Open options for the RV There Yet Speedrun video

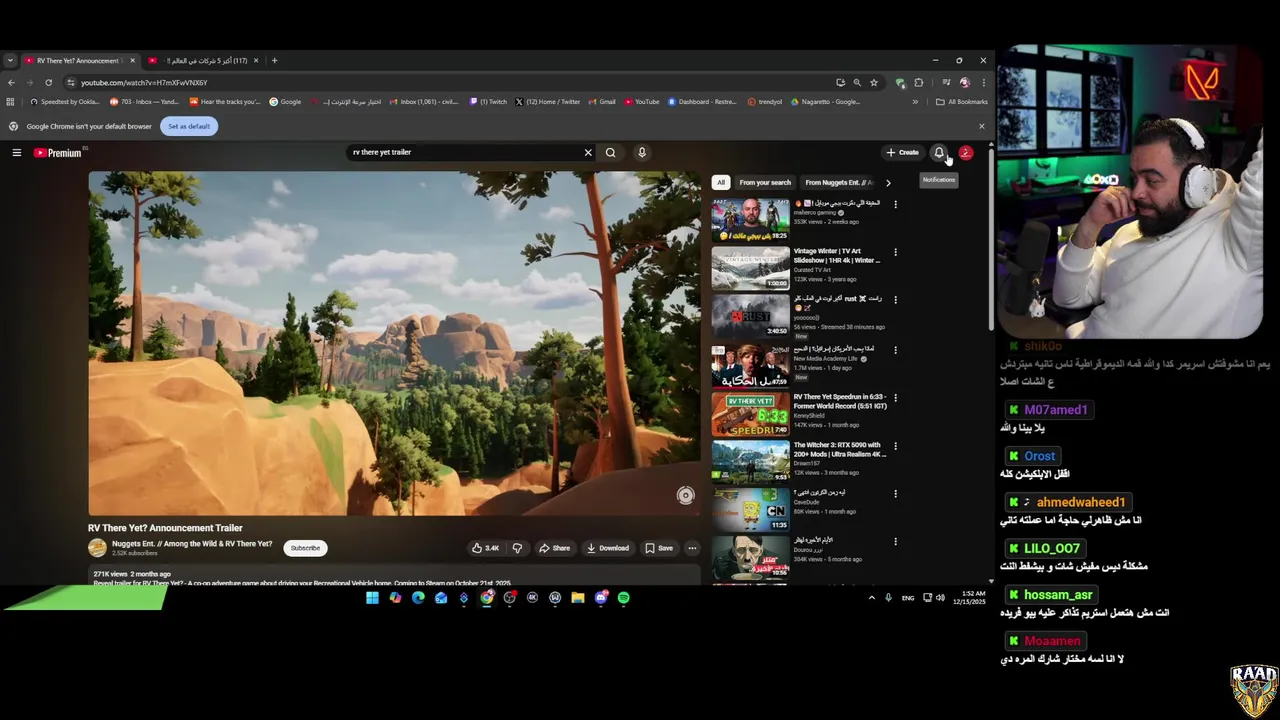click(x=895, y=398)
